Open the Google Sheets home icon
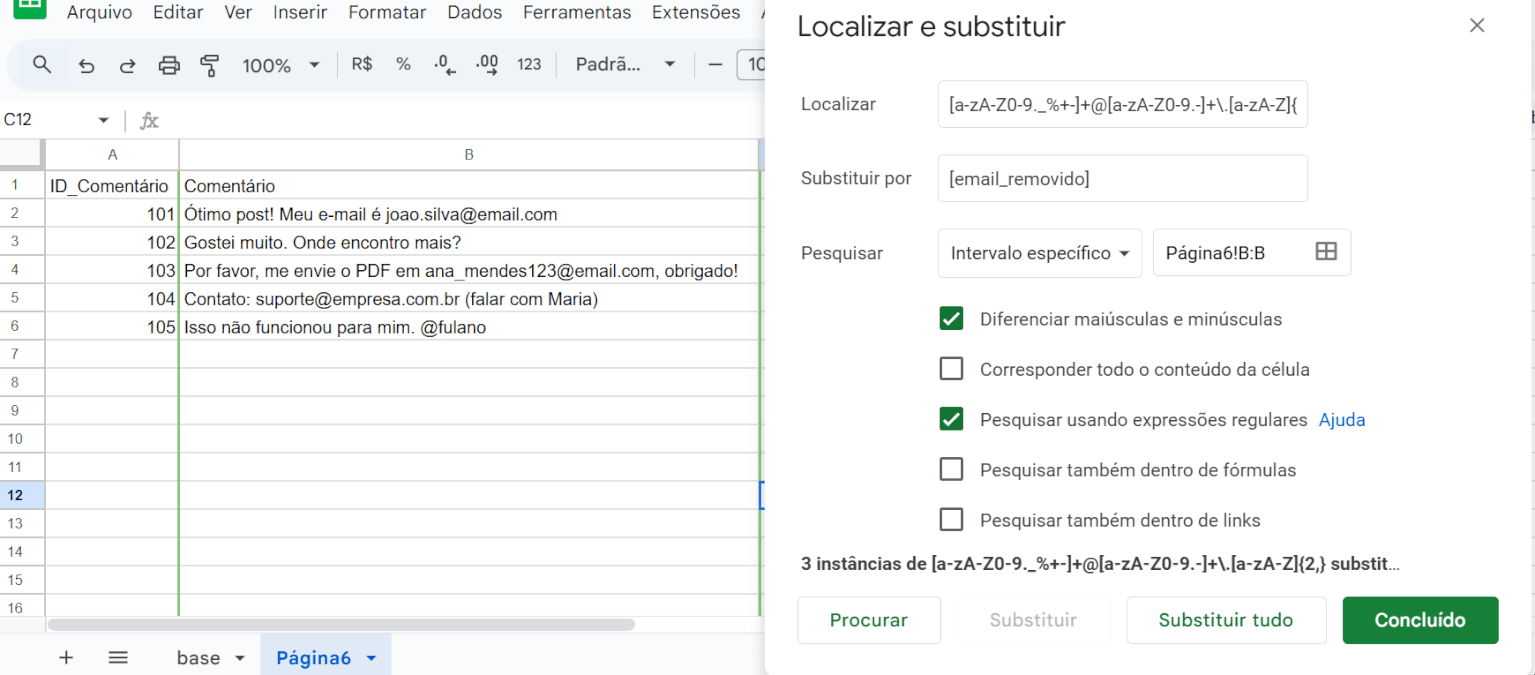Viewport: 1535px width, 675px height. pos(30,7)
